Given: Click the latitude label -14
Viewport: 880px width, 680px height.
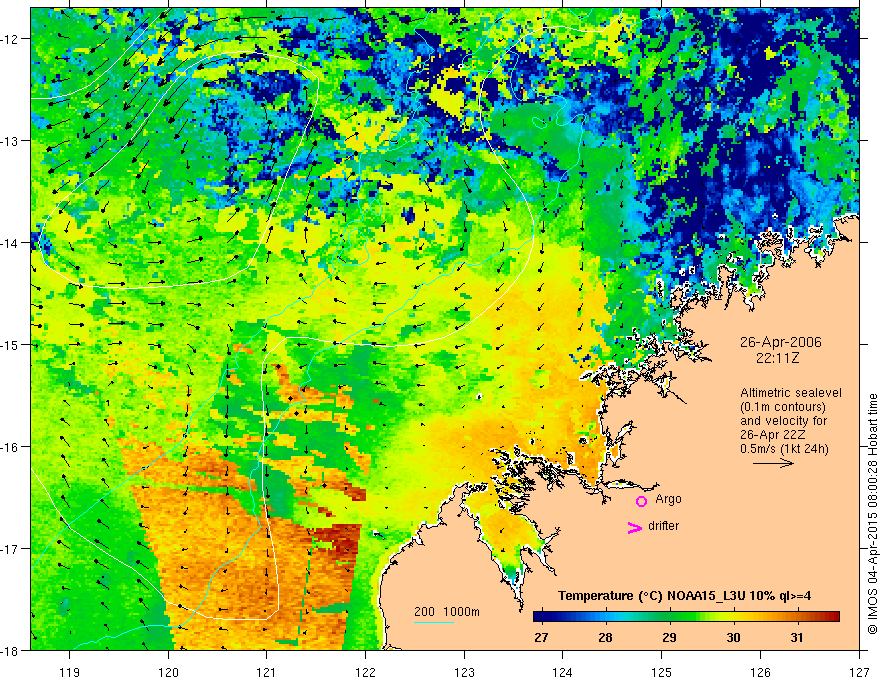Looking at the screenshot, I should 10,242.
